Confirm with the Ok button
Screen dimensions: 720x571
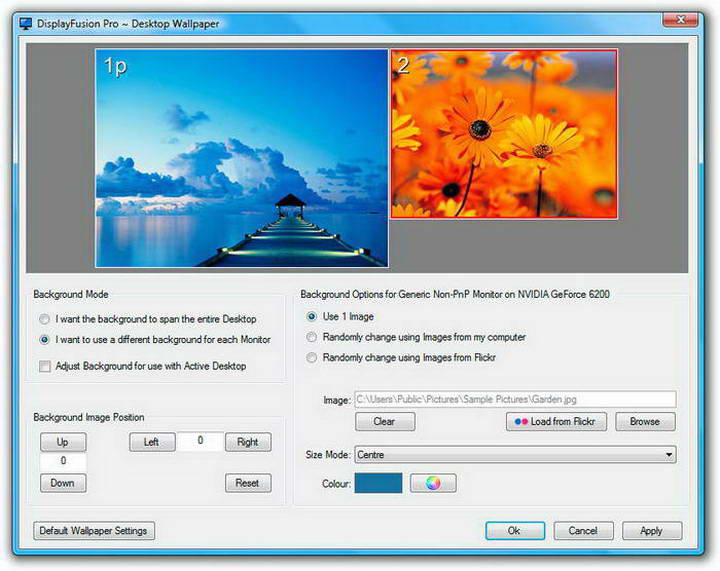[515, 531]
